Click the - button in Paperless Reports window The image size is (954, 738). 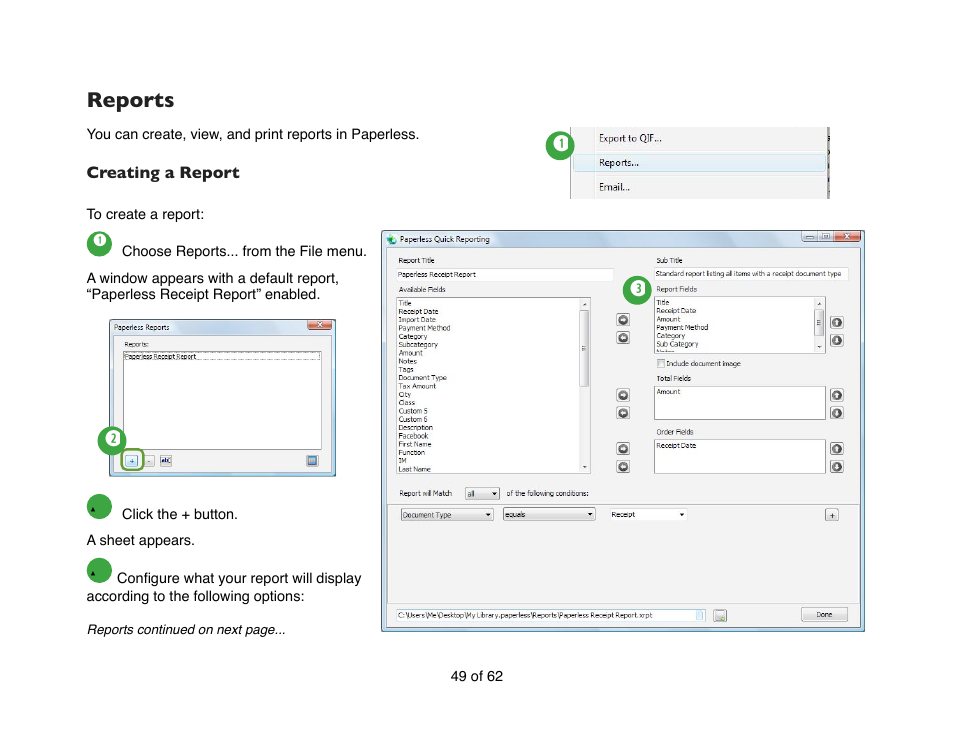coord(150,461)
